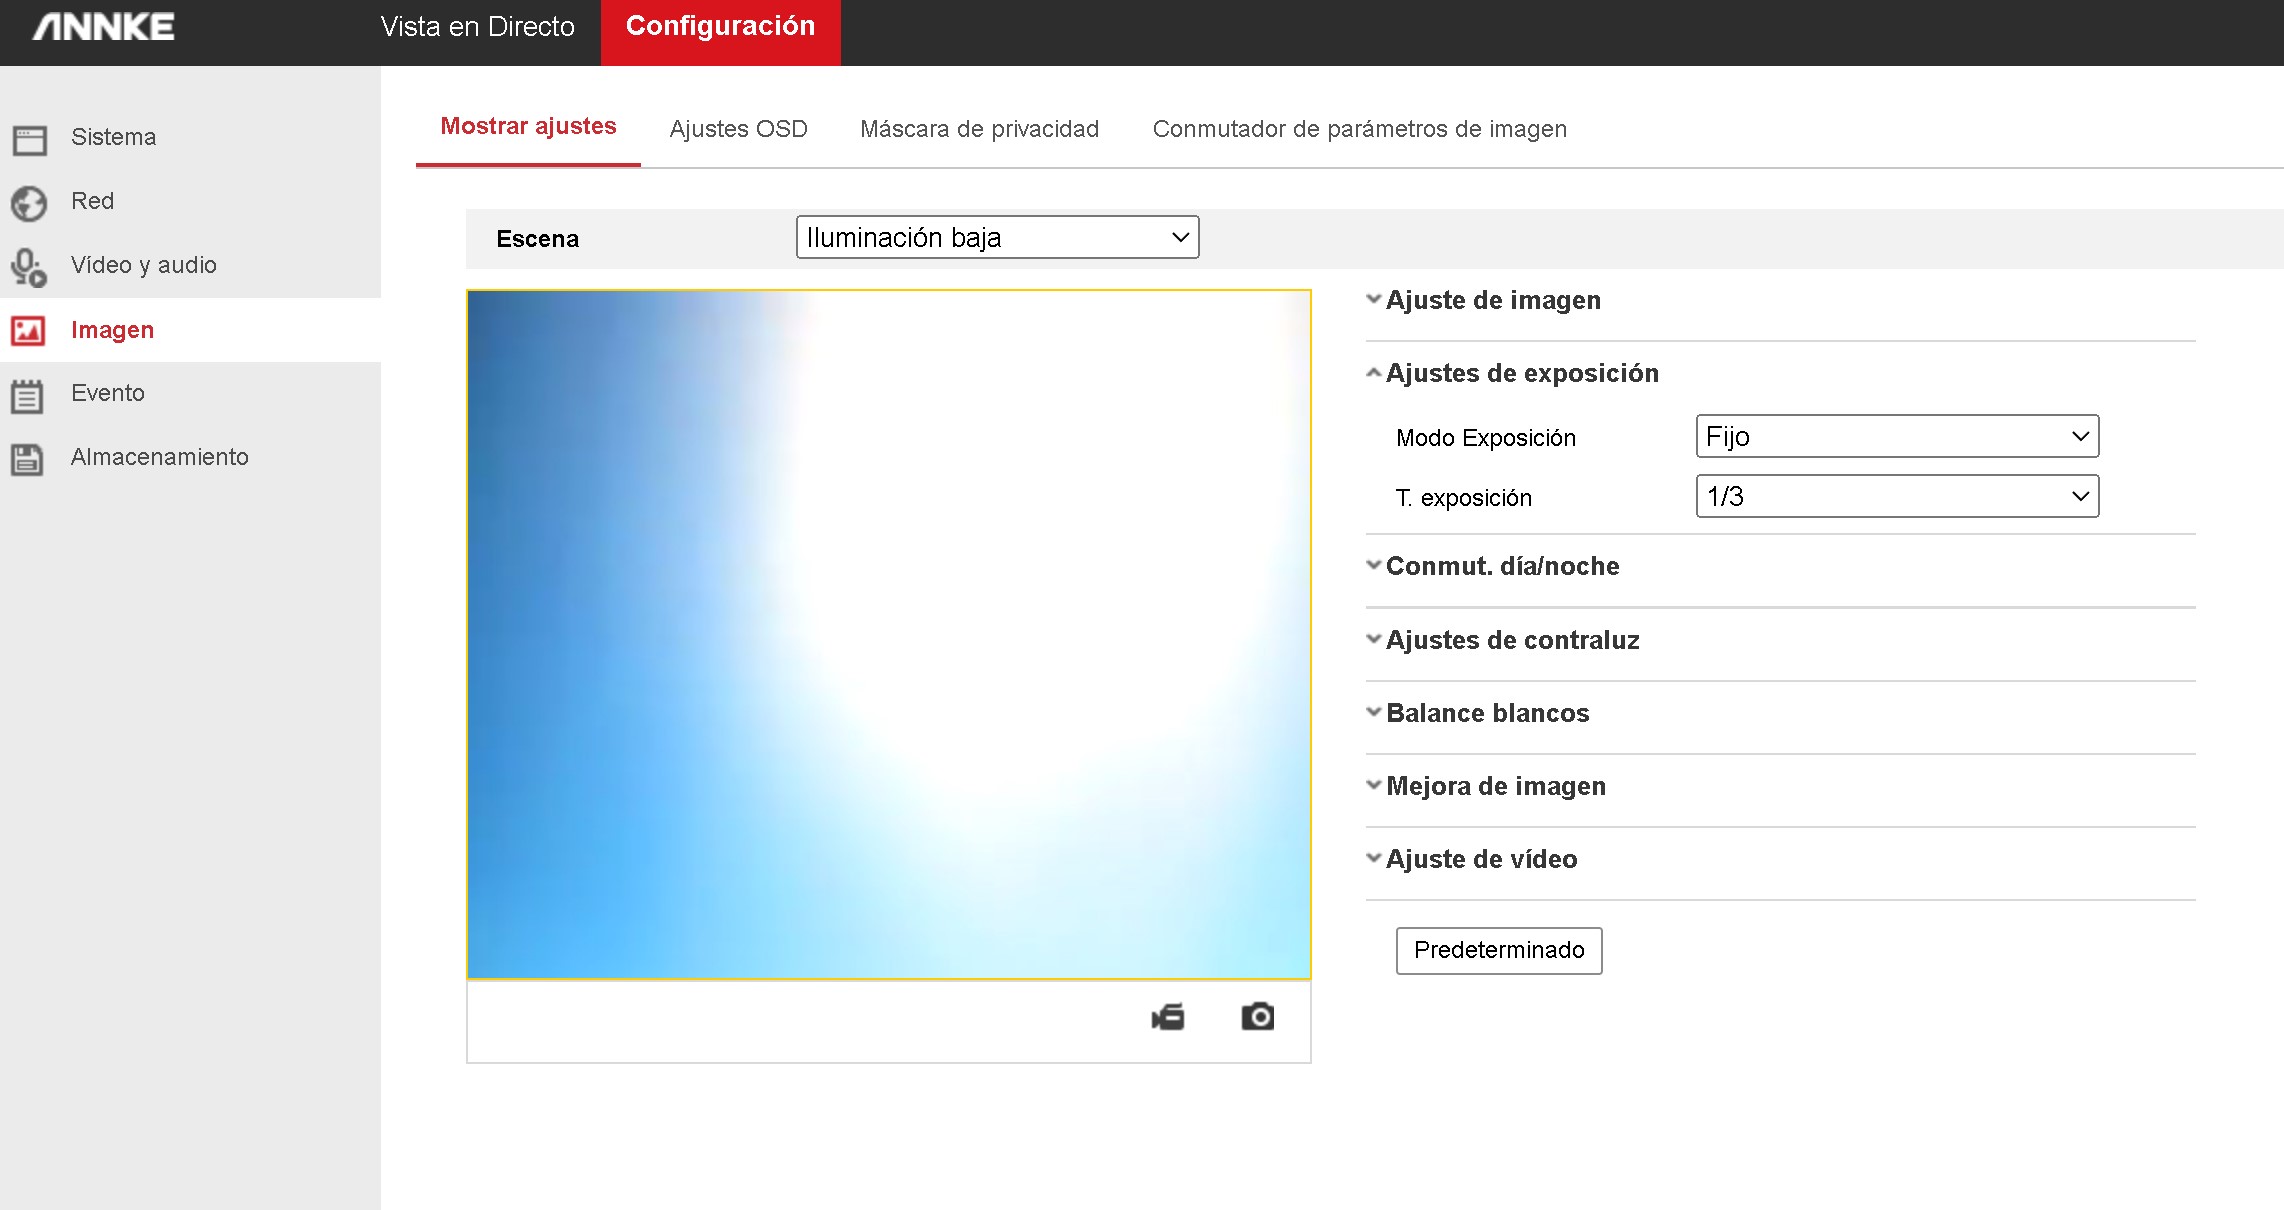The height and width of the screenshot is (1210, 2284).
Task: Click the Almacenamiento floppy disk icon
Action: point(27,459)
